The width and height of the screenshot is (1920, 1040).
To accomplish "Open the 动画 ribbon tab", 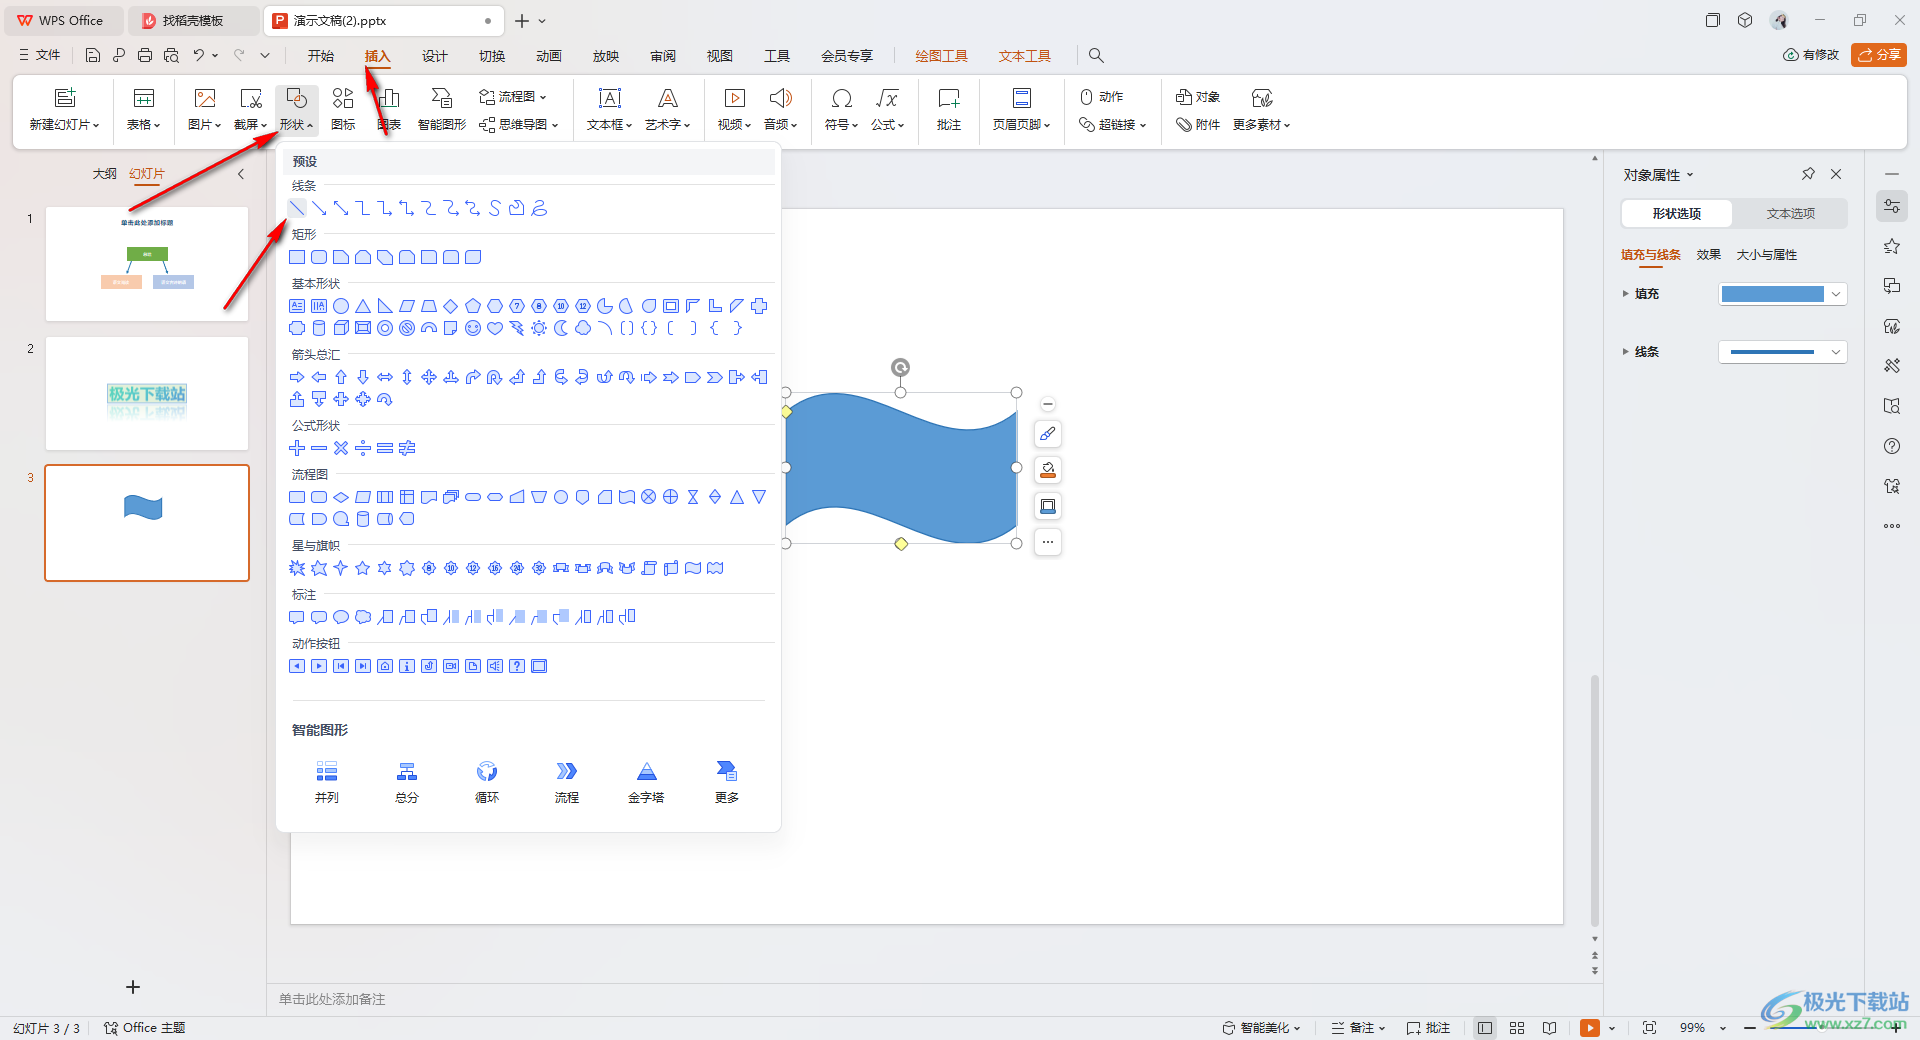I will (549, 56).
